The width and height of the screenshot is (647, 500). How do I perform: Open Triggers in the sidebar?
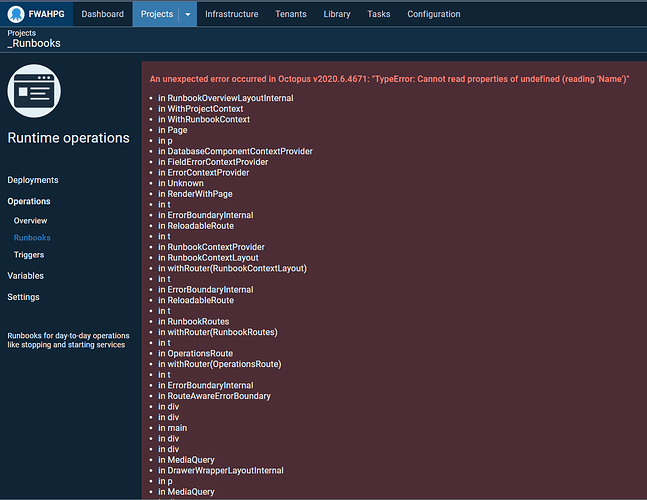click(x=29, y=255)
